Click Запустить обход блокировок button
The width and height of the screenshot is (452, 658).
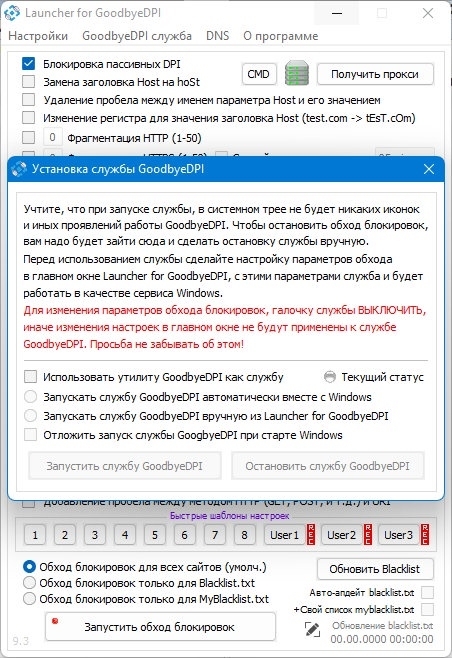point(160,627)
